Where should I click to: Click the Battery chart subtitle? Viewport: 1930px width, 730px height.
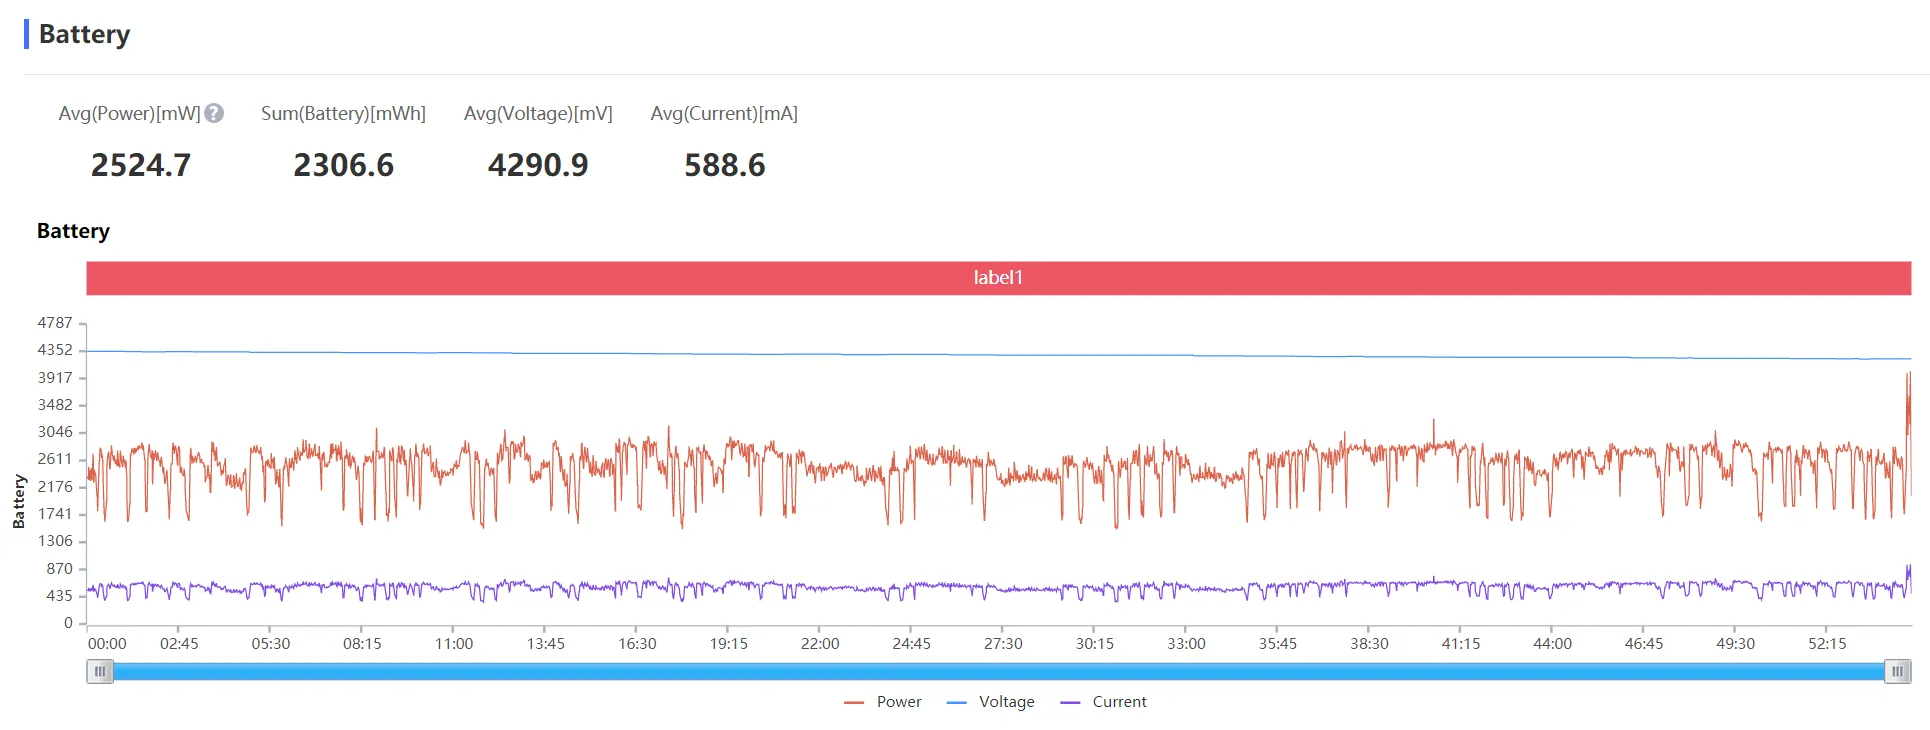pyautogui.click(x=73, y=231)
